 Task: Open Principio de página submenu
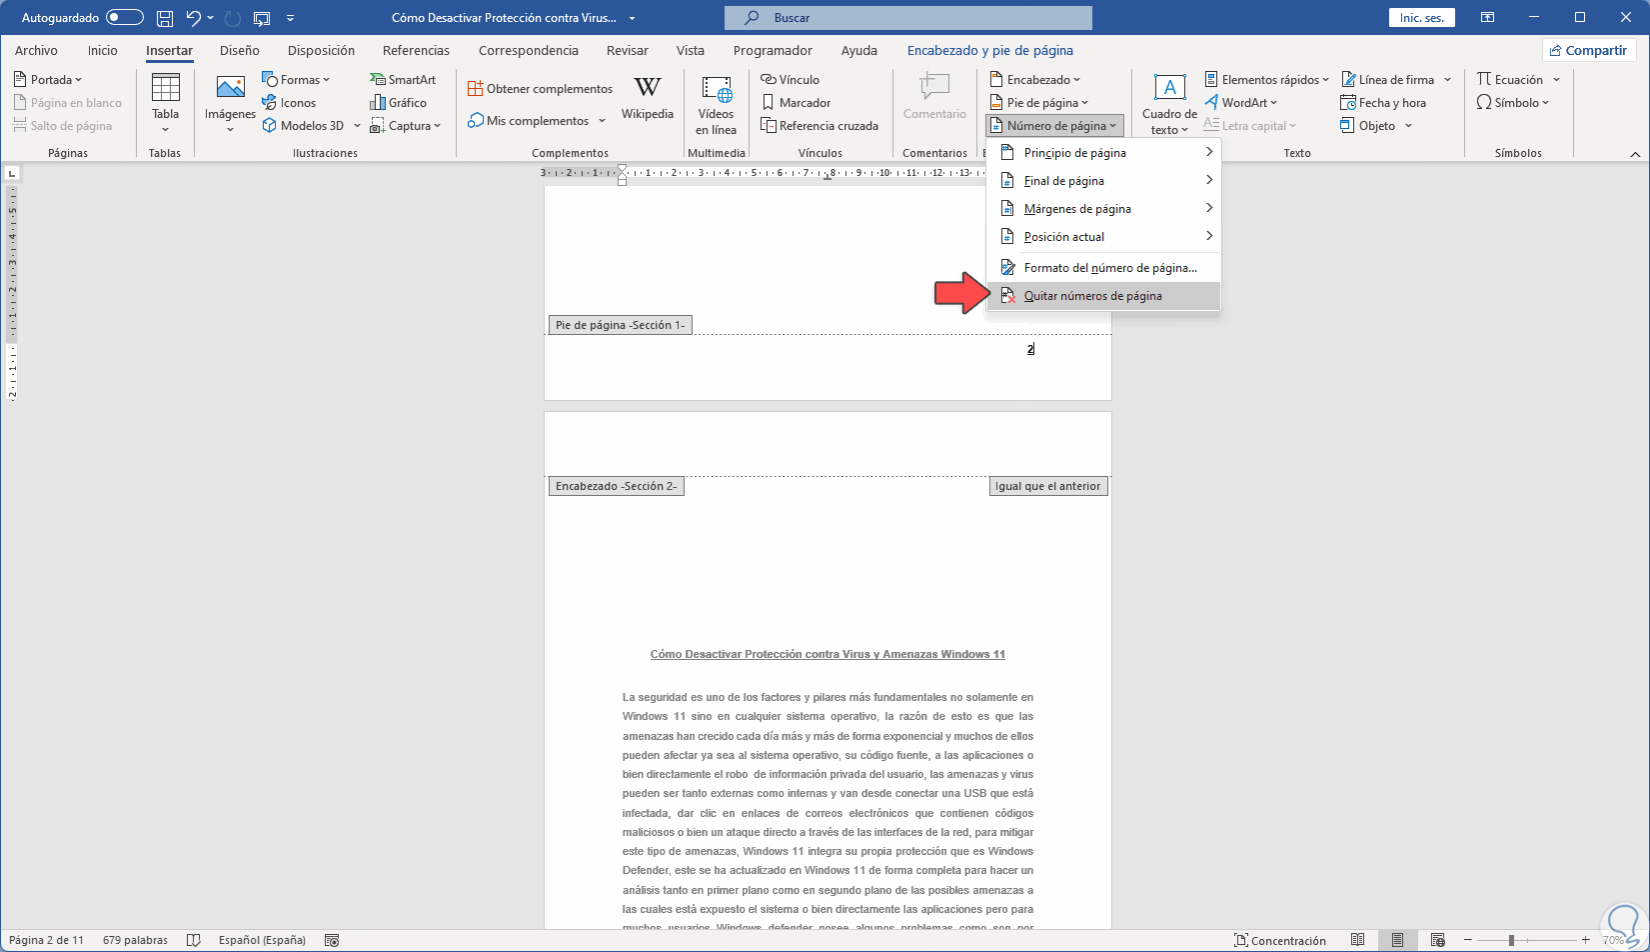coord(1103,153)
